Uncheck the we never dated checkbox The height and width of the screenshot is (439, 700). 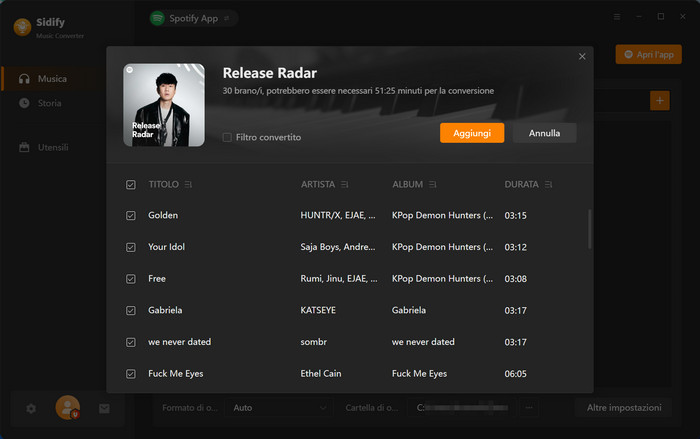click(131, 342)
